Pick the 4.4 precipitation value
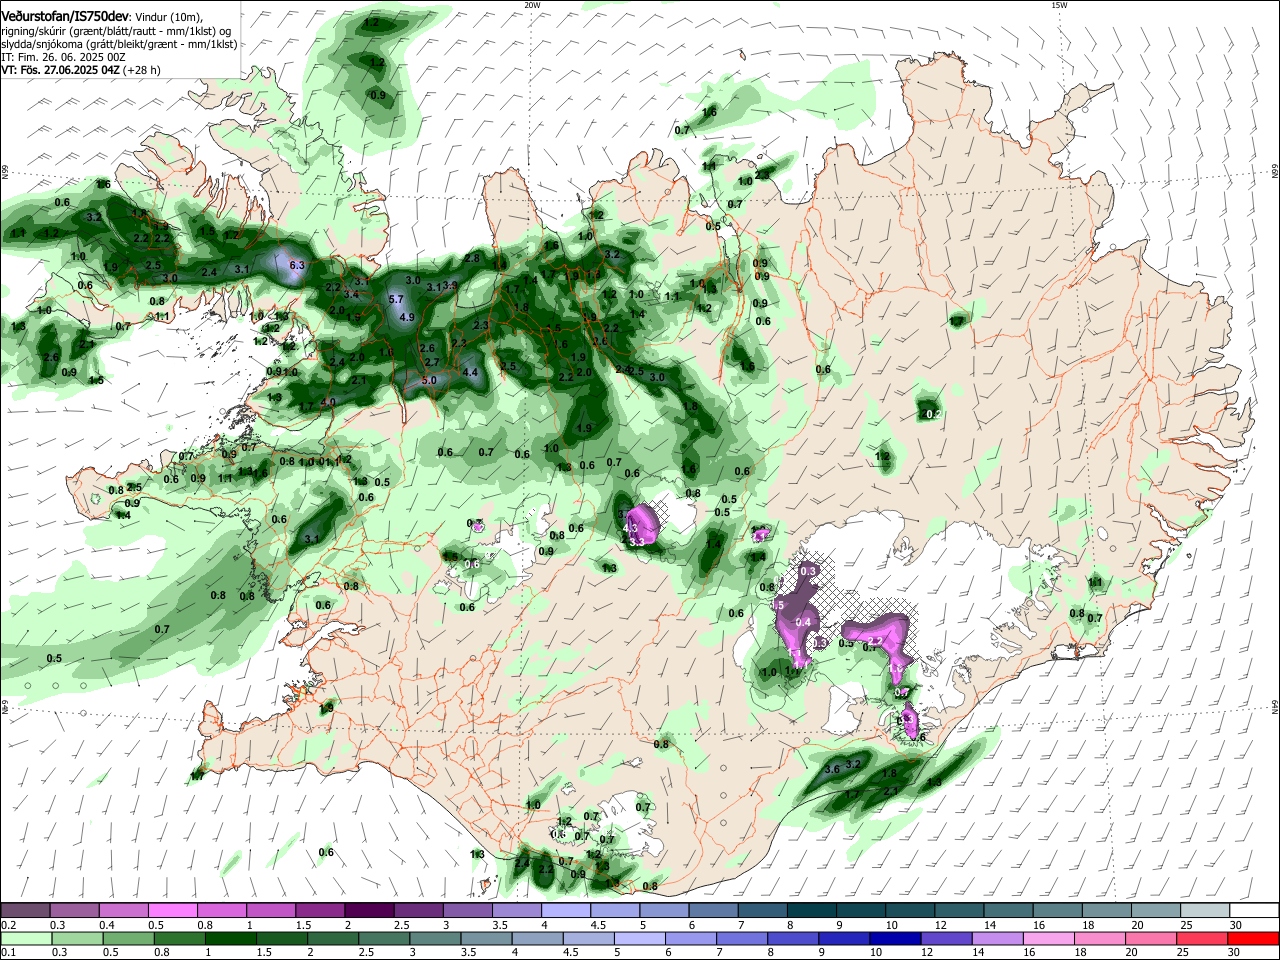The image size is (1280, 960). point(471,372)
